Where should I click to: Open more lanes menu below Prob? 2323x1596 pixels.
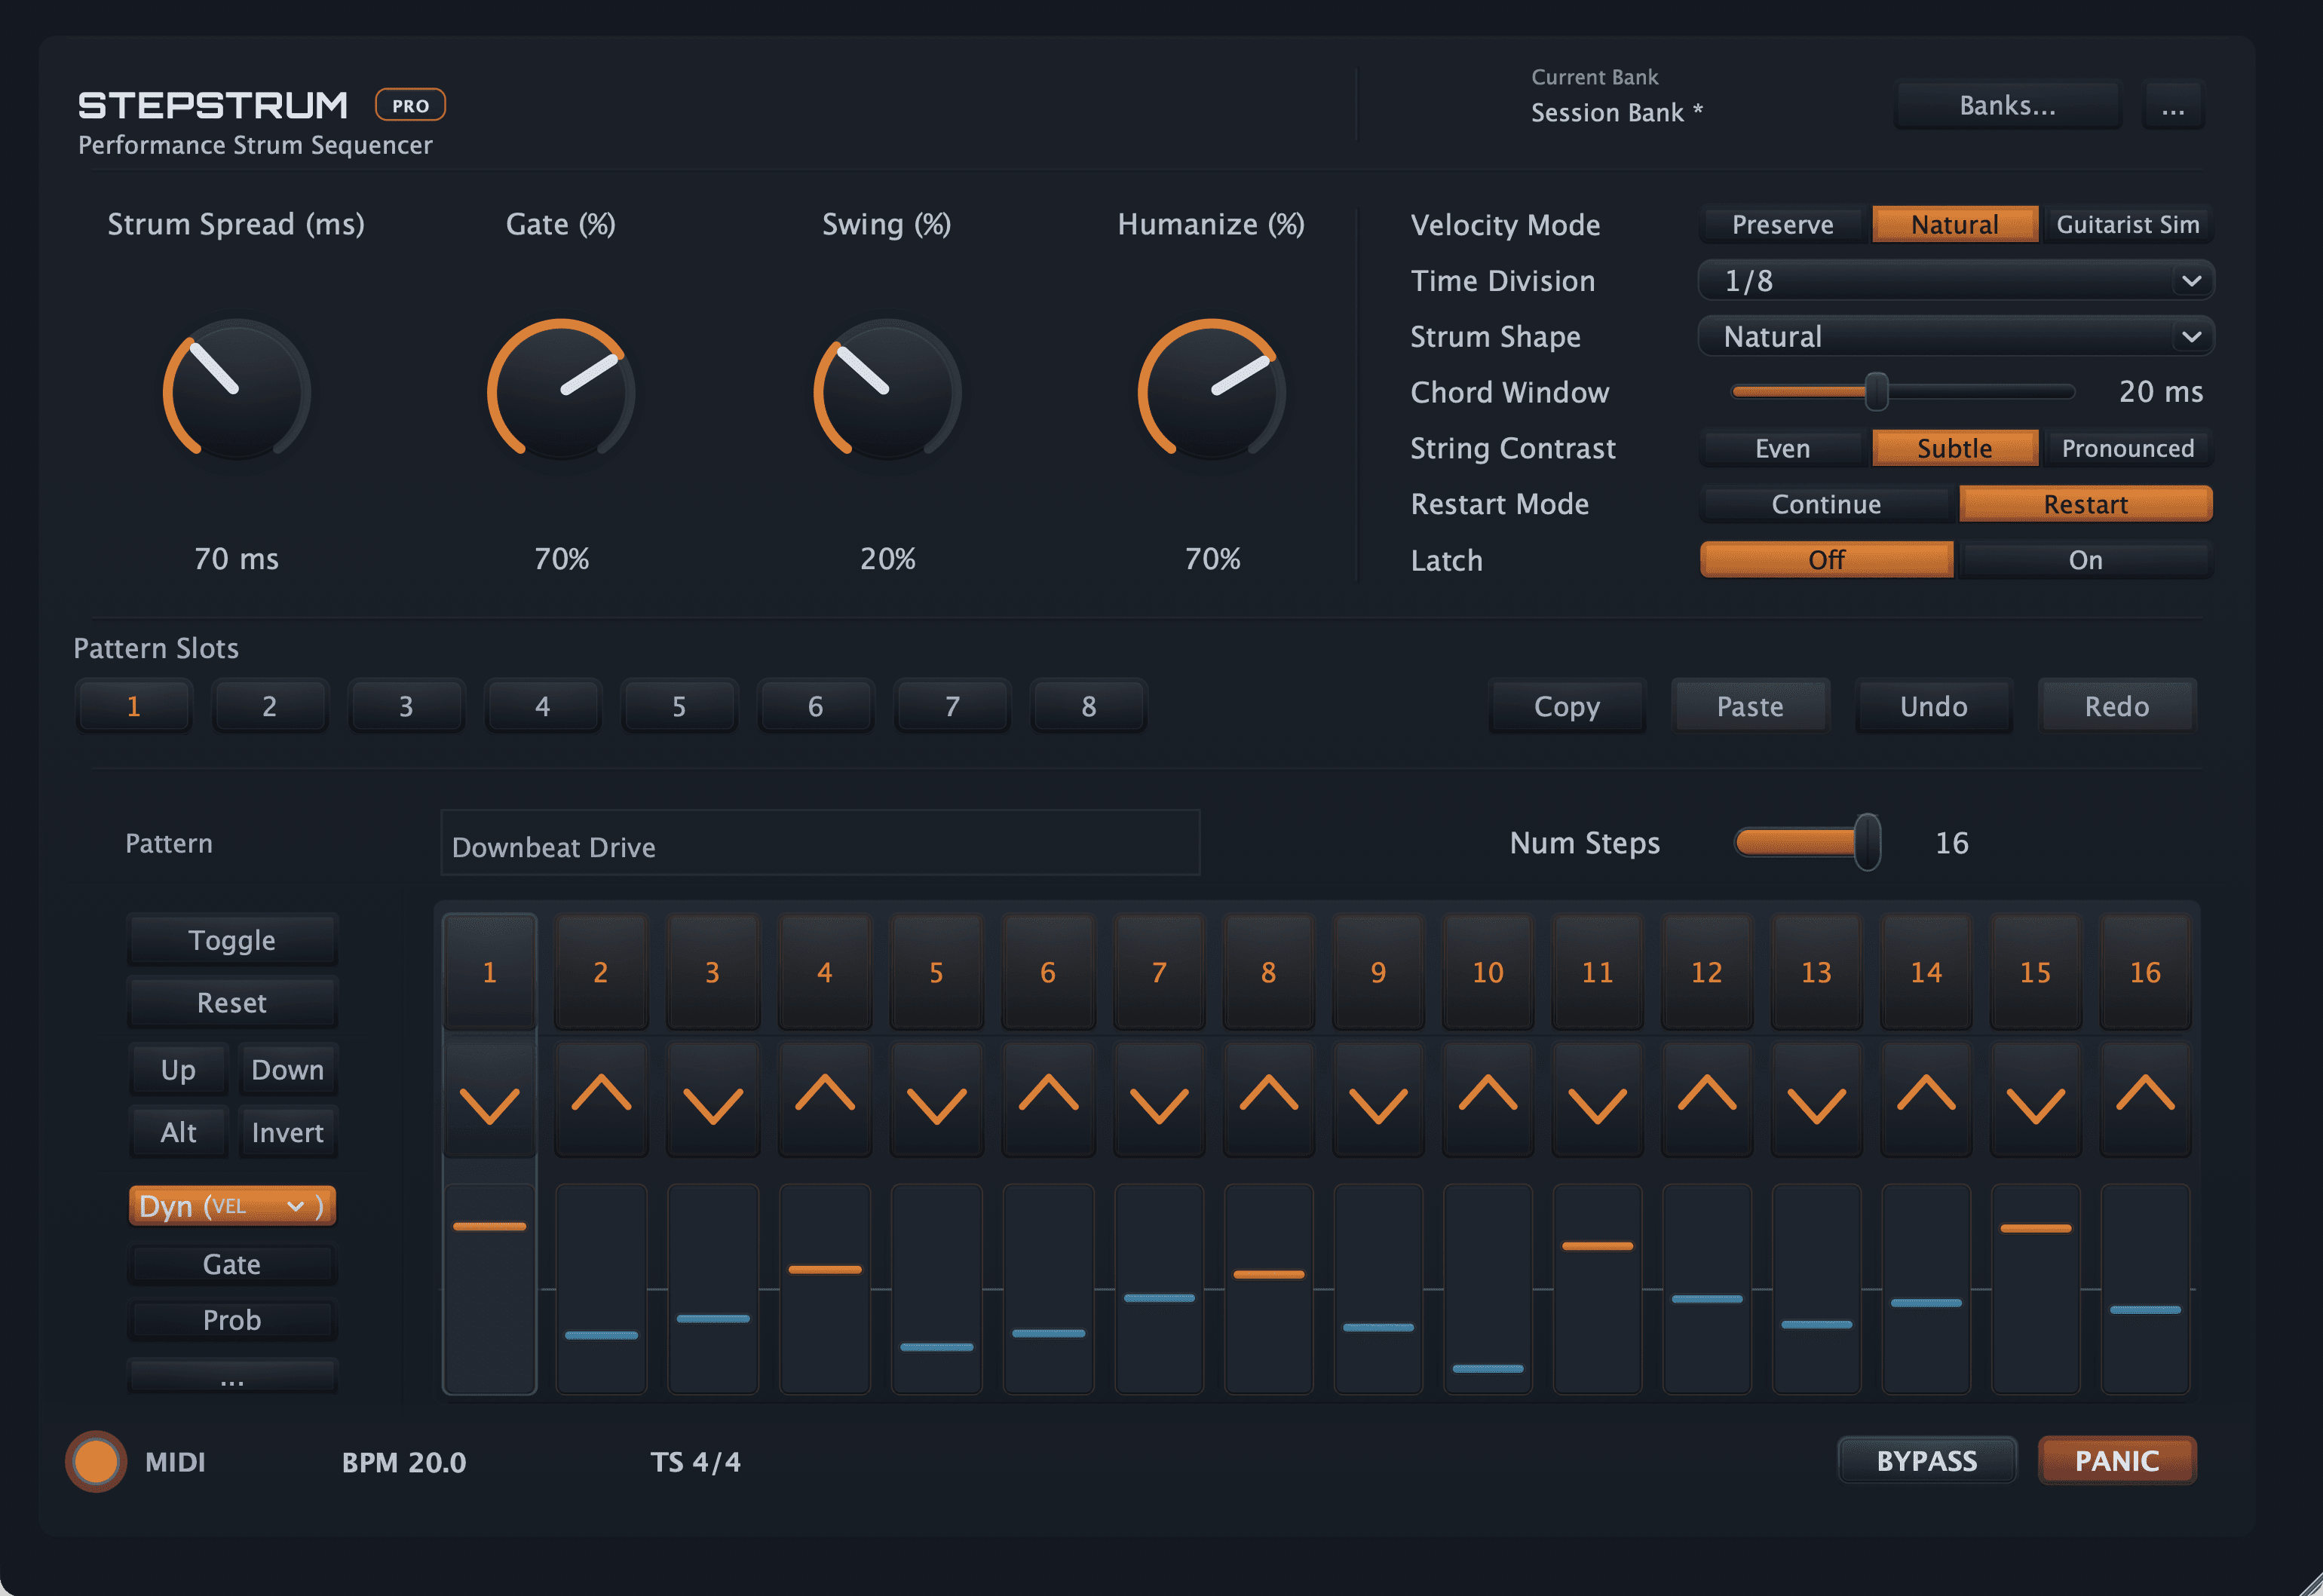232,1377
